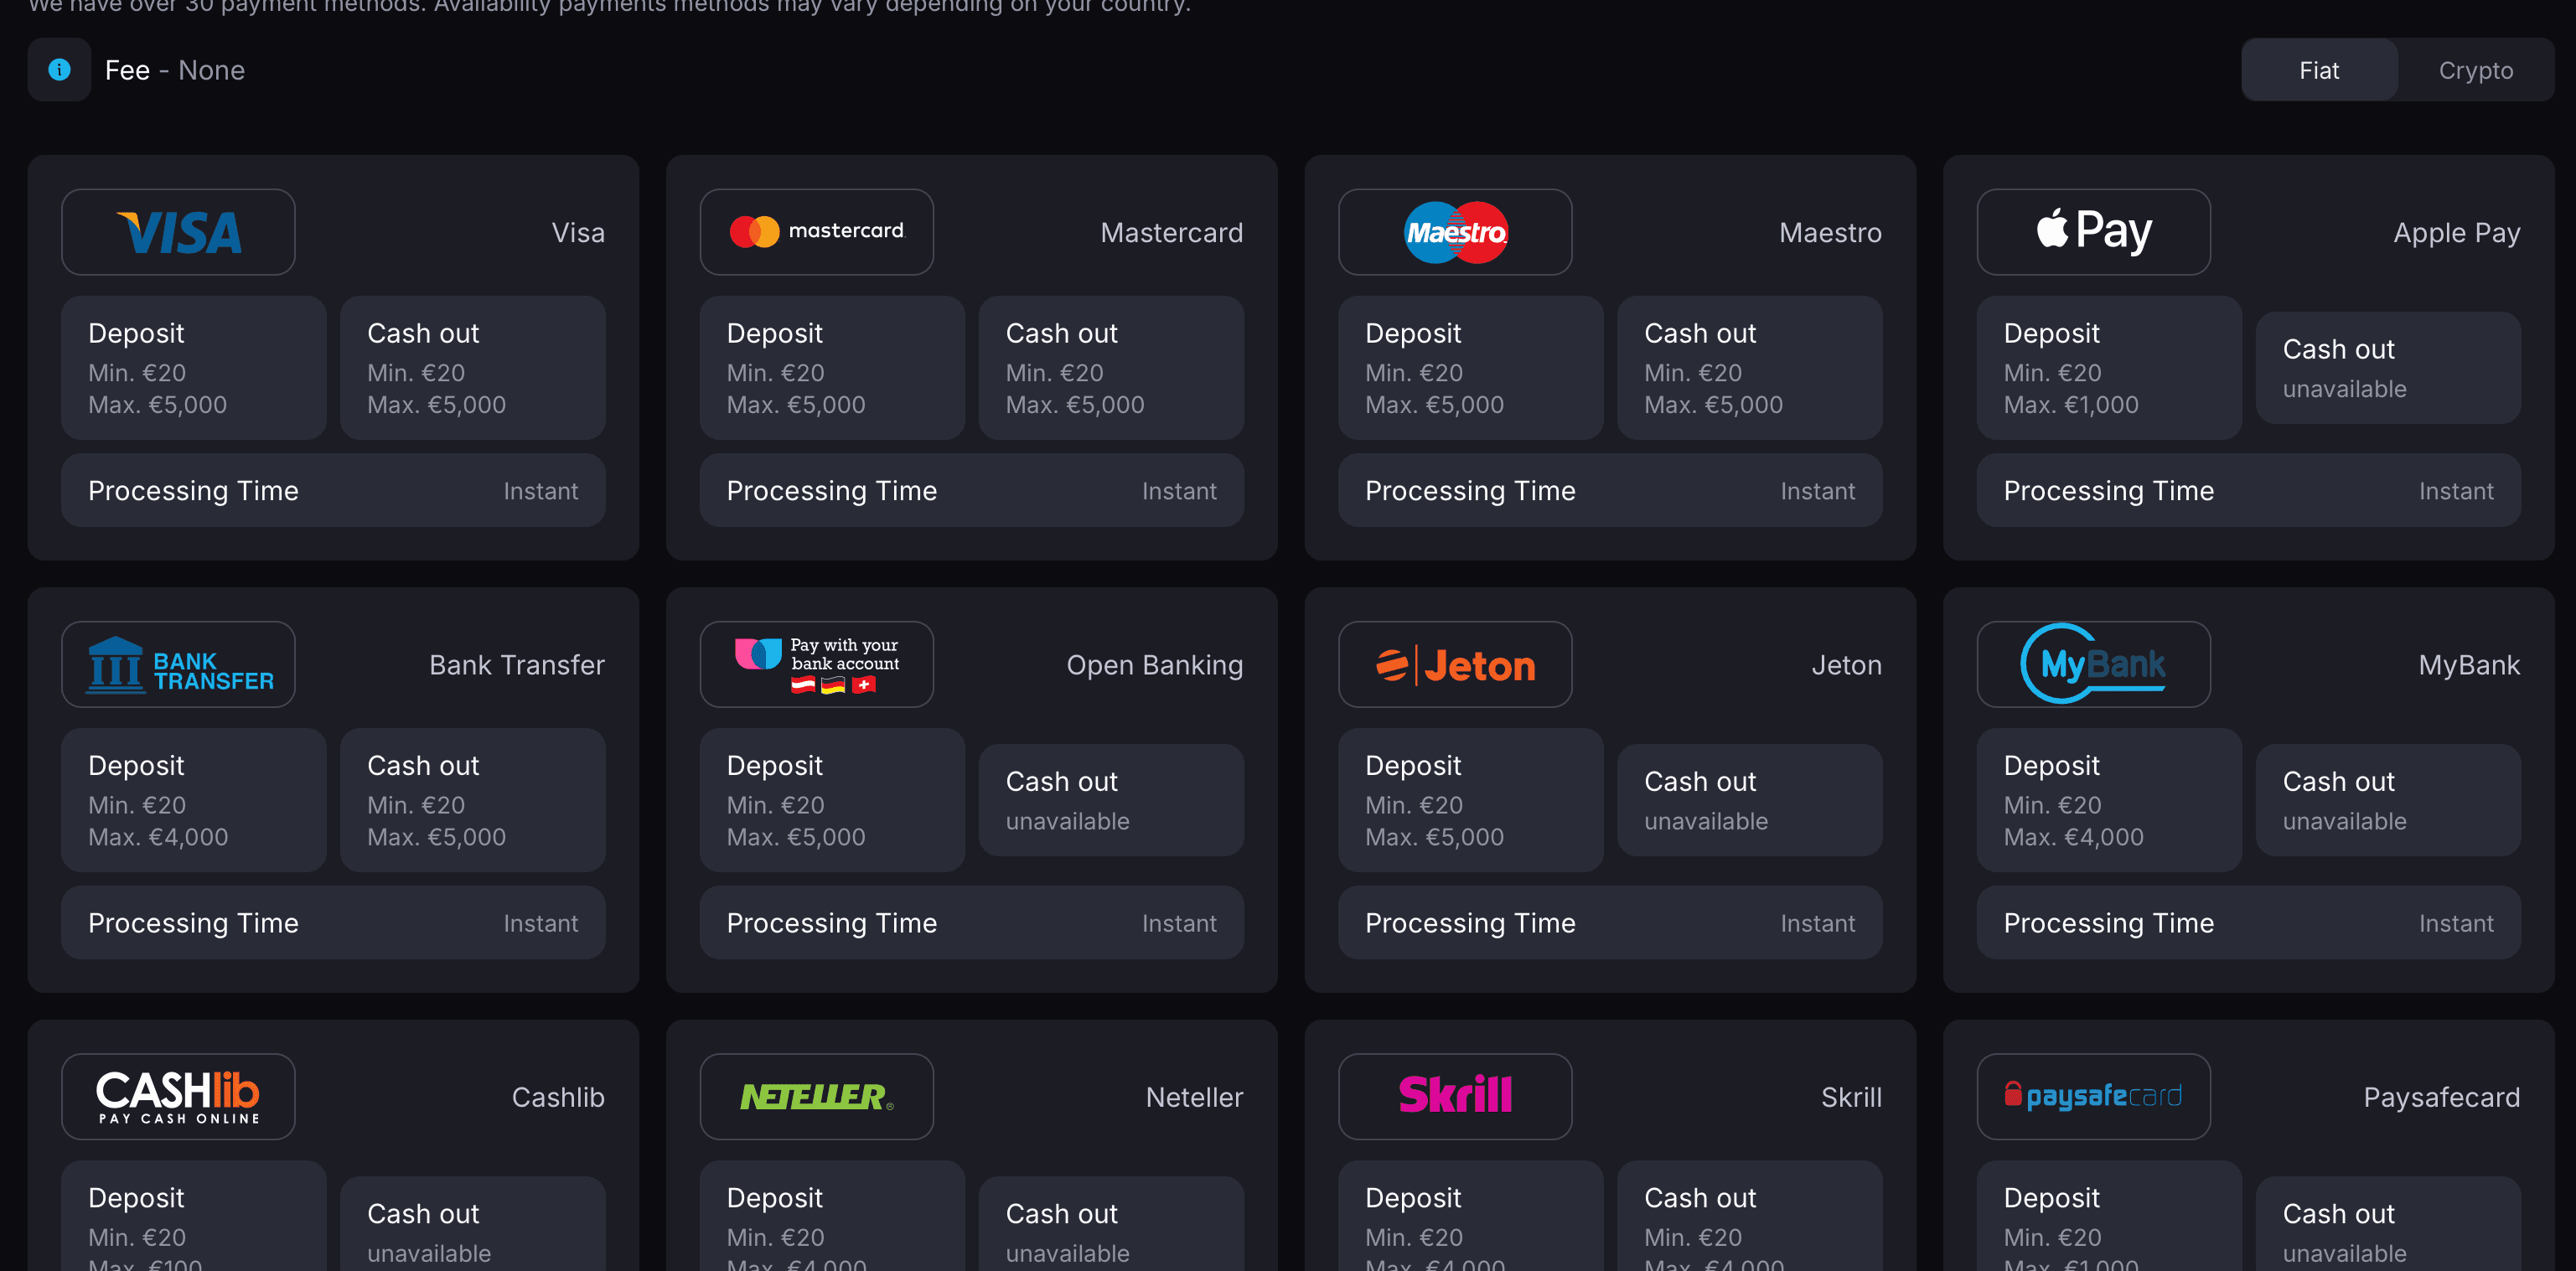Open Apple Pay payment method
This screenshot has height=1271, width=2576.
tap(2094, 232)
